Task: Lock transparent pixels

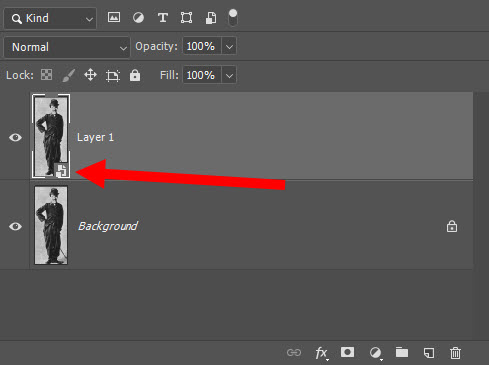Action: click(x=46, y=75)
